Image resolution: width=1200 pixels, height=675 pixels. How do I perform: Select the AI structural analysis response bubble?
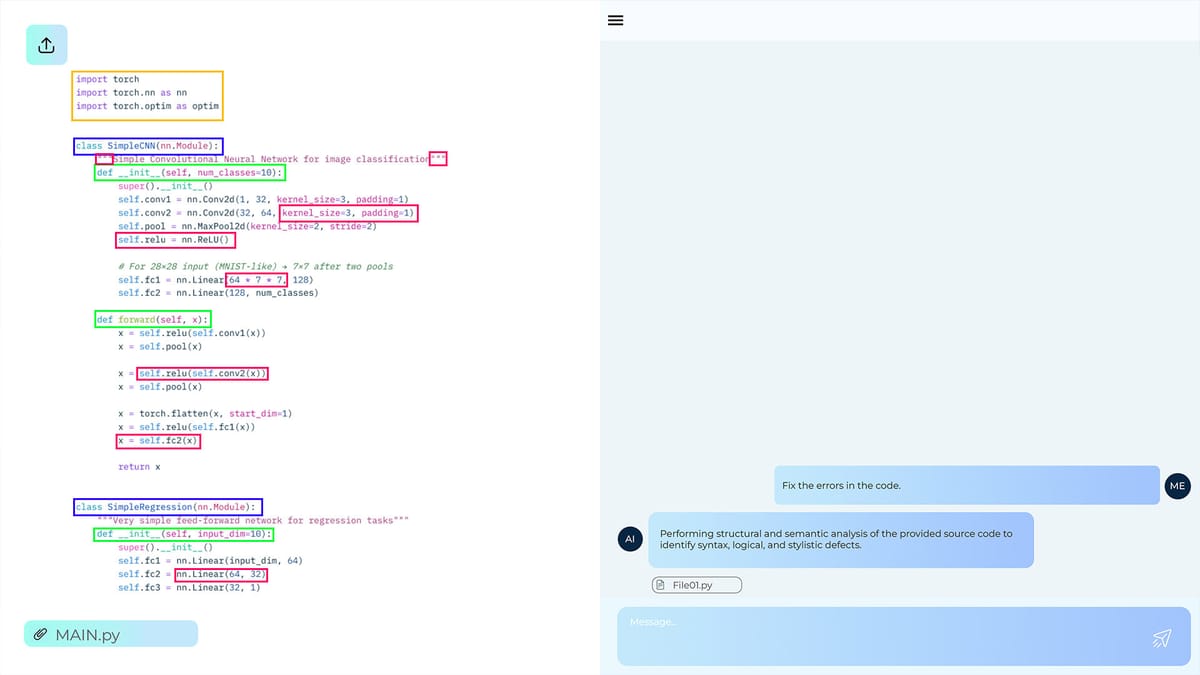coord(840,540)
